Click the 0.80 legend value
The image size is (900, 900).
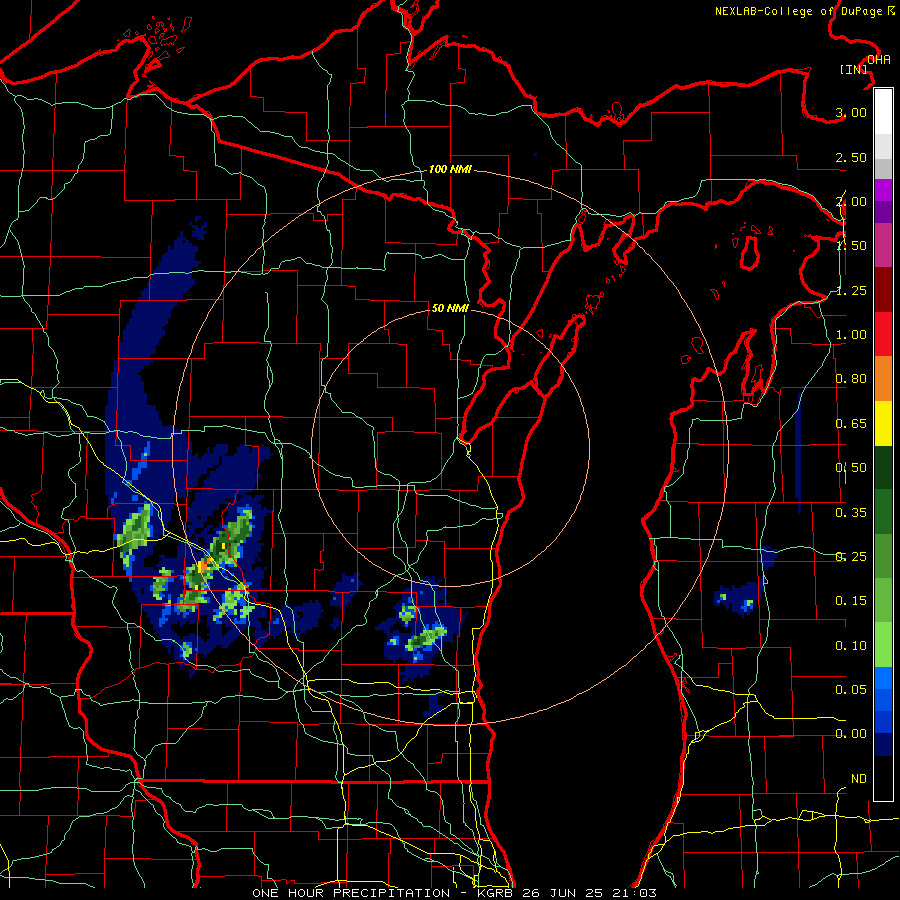pos(851,379)
